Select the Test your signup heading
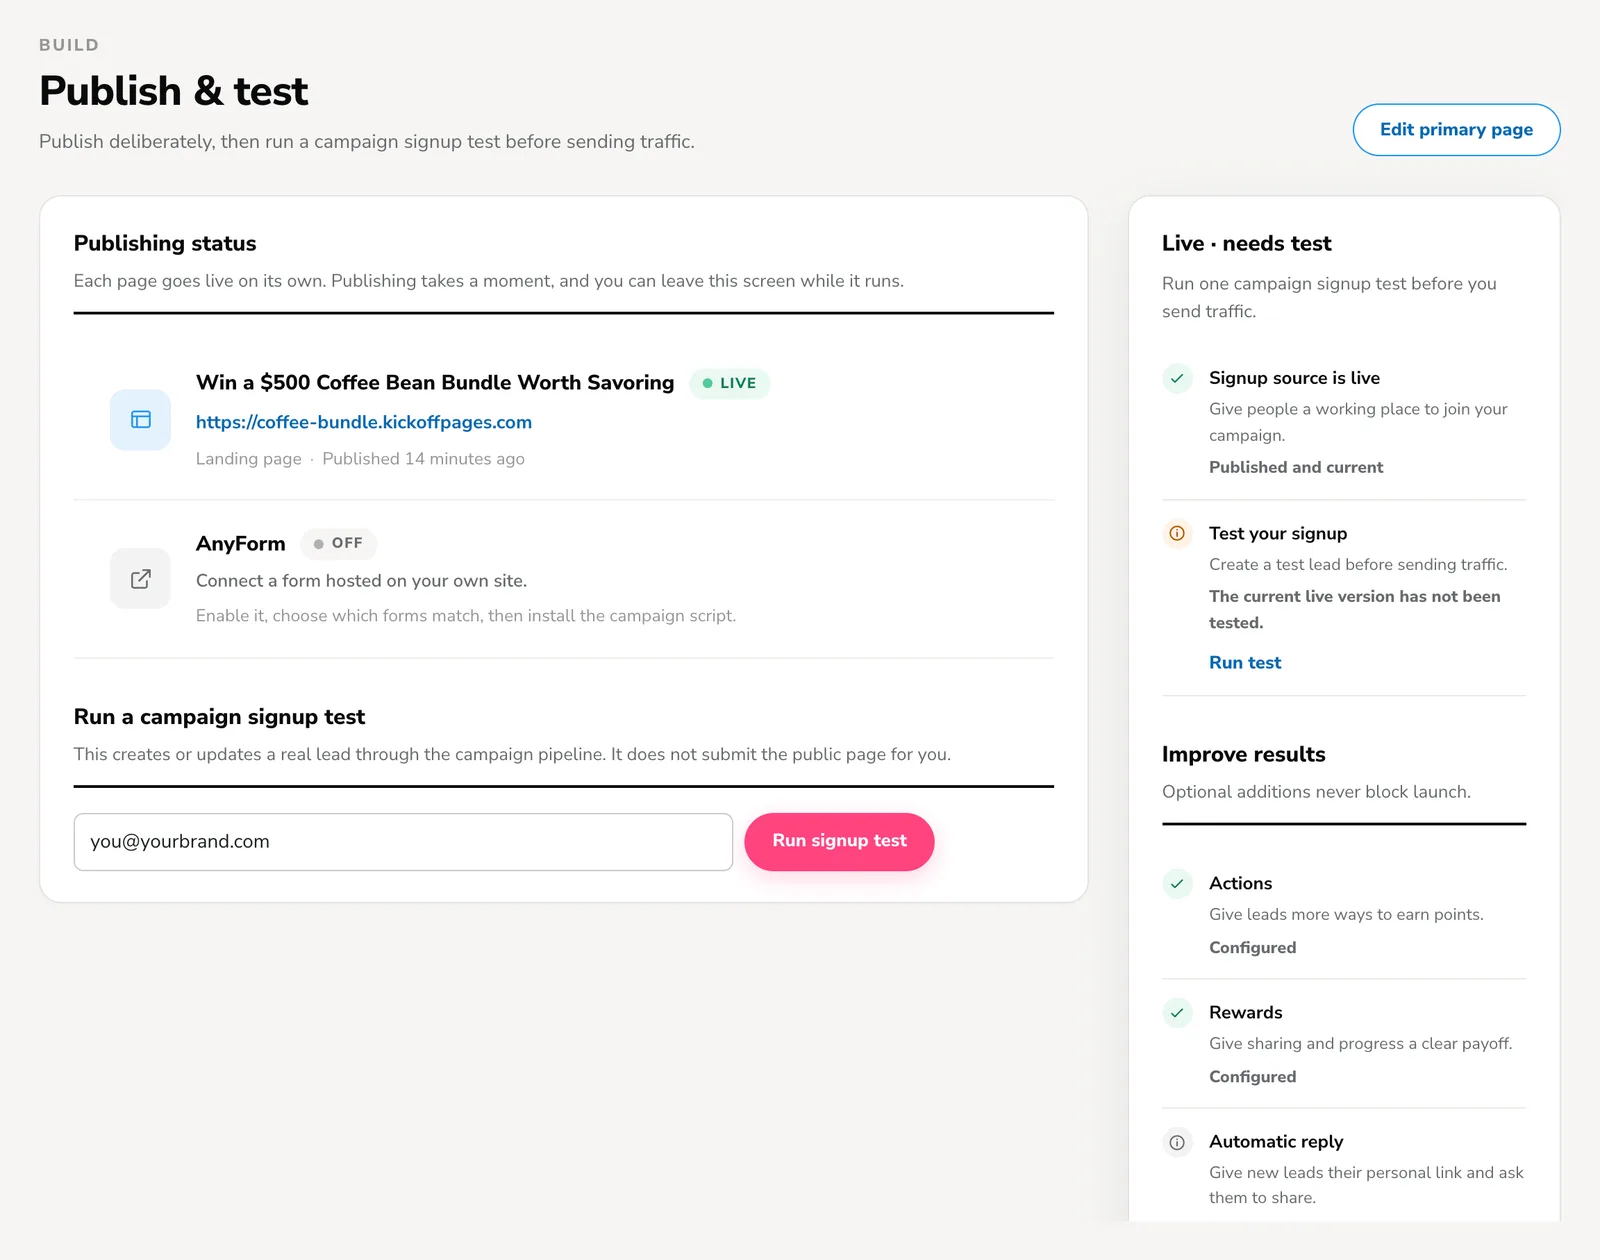This screenshot has height=1260, width=1600. [1278, 533]
